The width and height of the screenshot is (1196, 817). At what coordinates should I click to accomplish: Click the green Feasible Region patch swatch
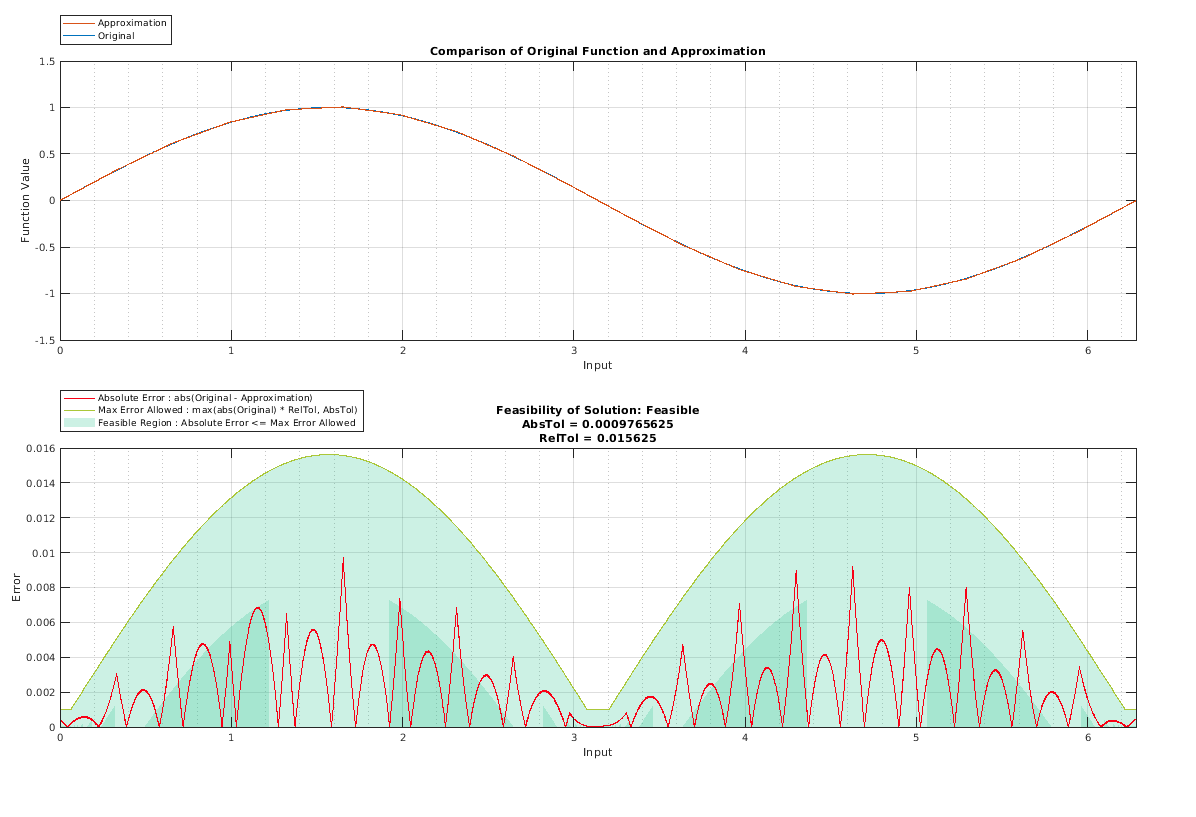[79, 423]
